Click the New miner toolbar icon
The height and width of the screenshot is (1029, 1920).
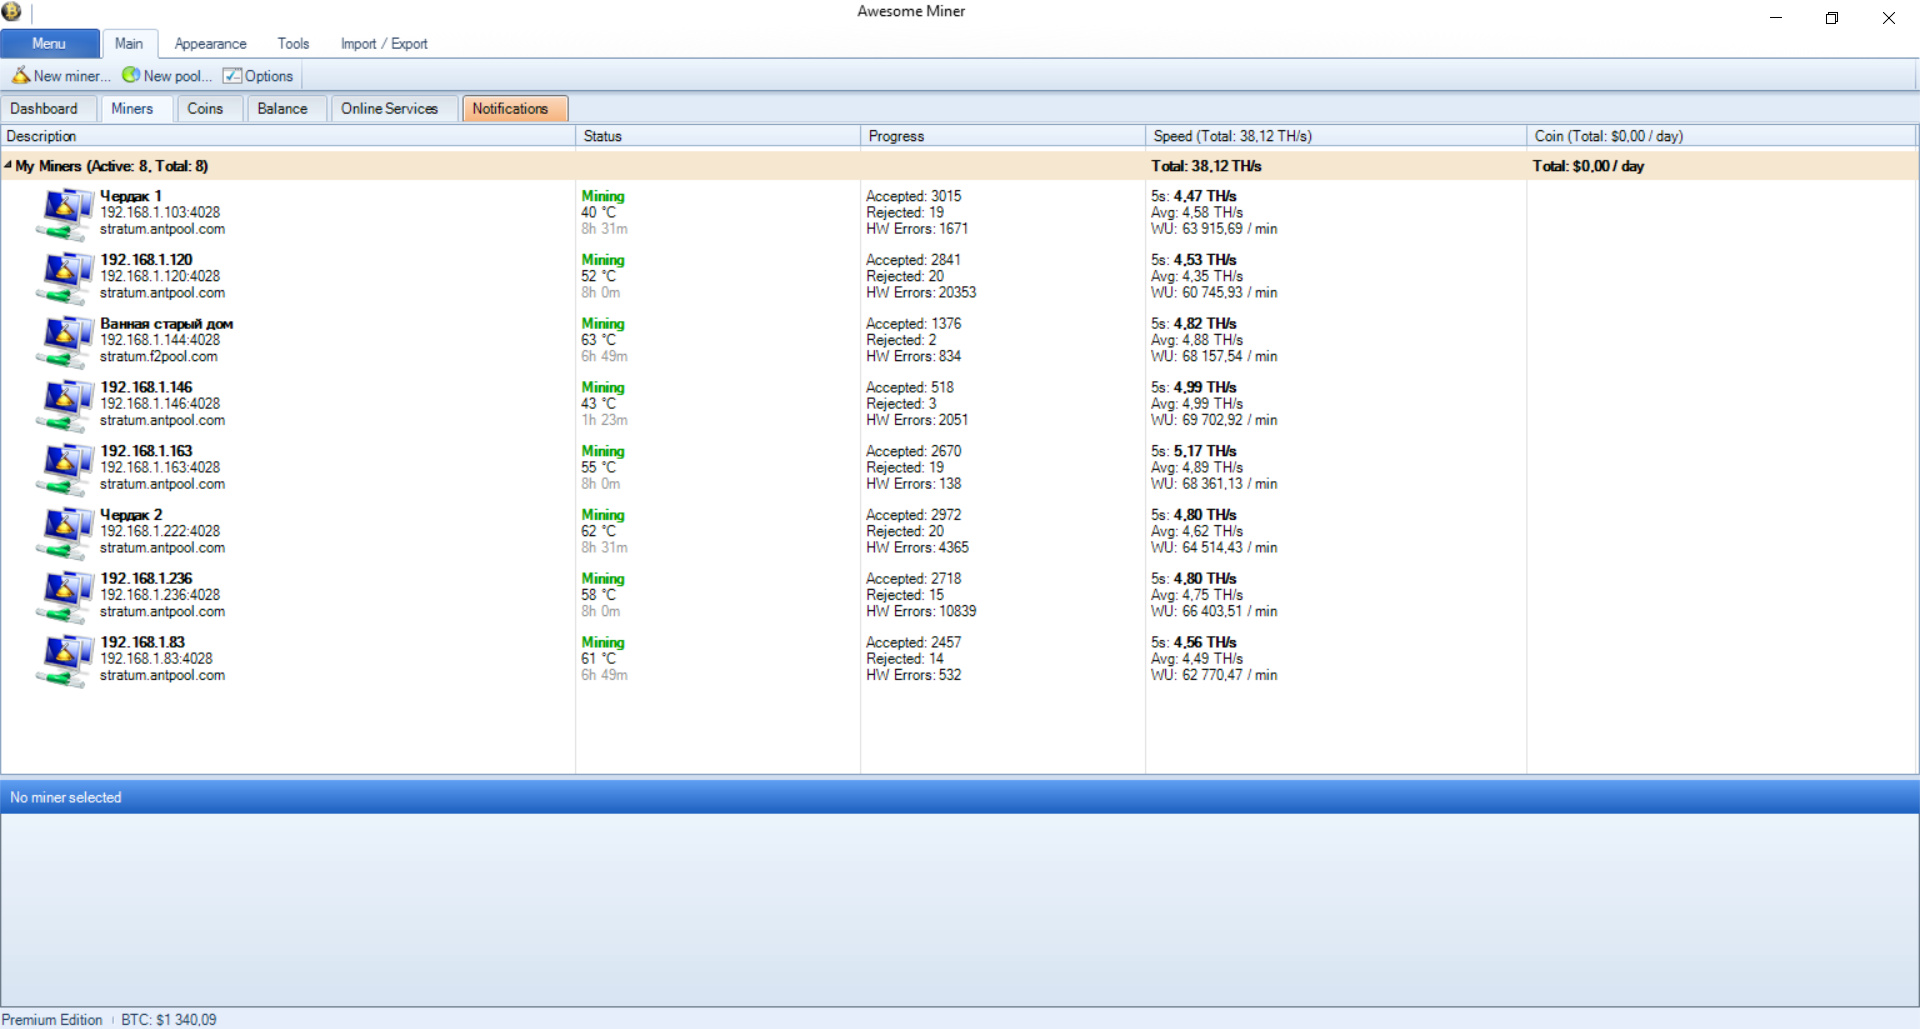21,76
